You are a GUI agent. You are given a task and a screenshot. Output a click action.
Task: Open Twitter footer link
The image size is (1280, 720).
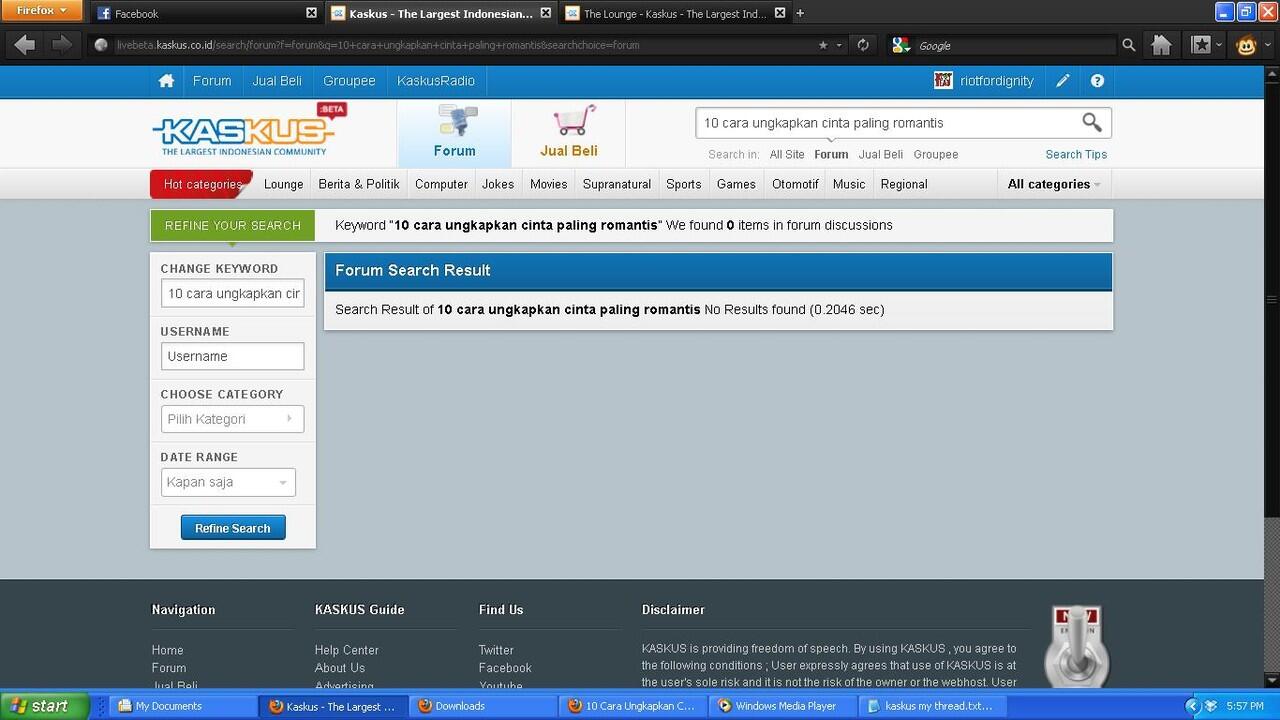[496, 650]
